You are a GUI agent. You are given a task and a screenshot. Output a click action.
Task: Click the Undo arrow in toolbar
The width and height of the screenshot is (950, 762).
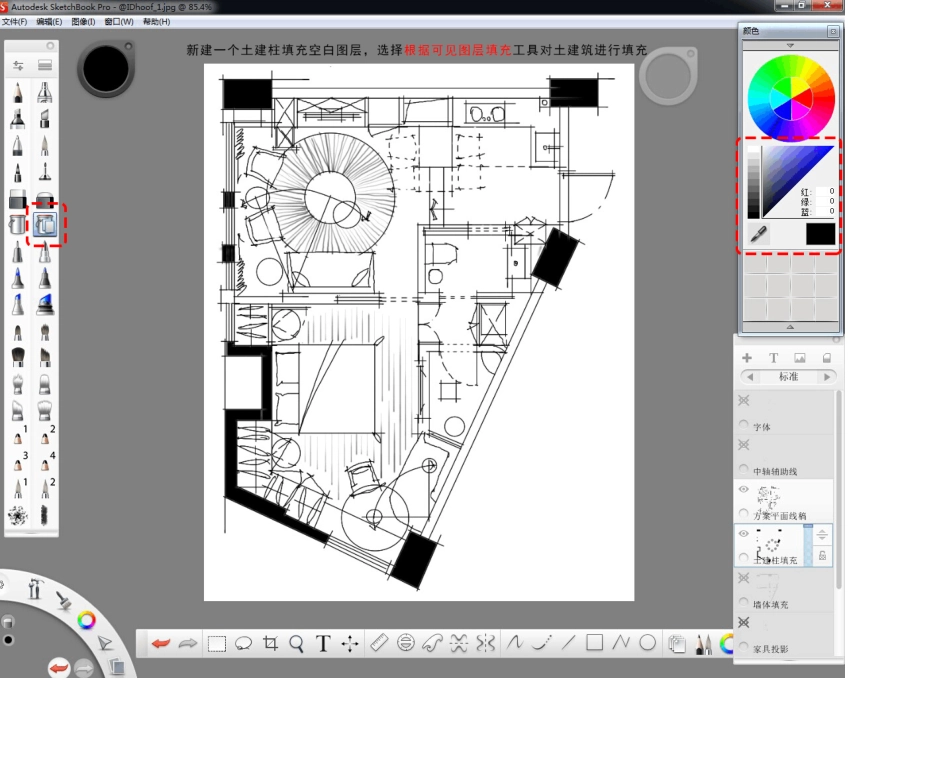click(x=161, y=643)
